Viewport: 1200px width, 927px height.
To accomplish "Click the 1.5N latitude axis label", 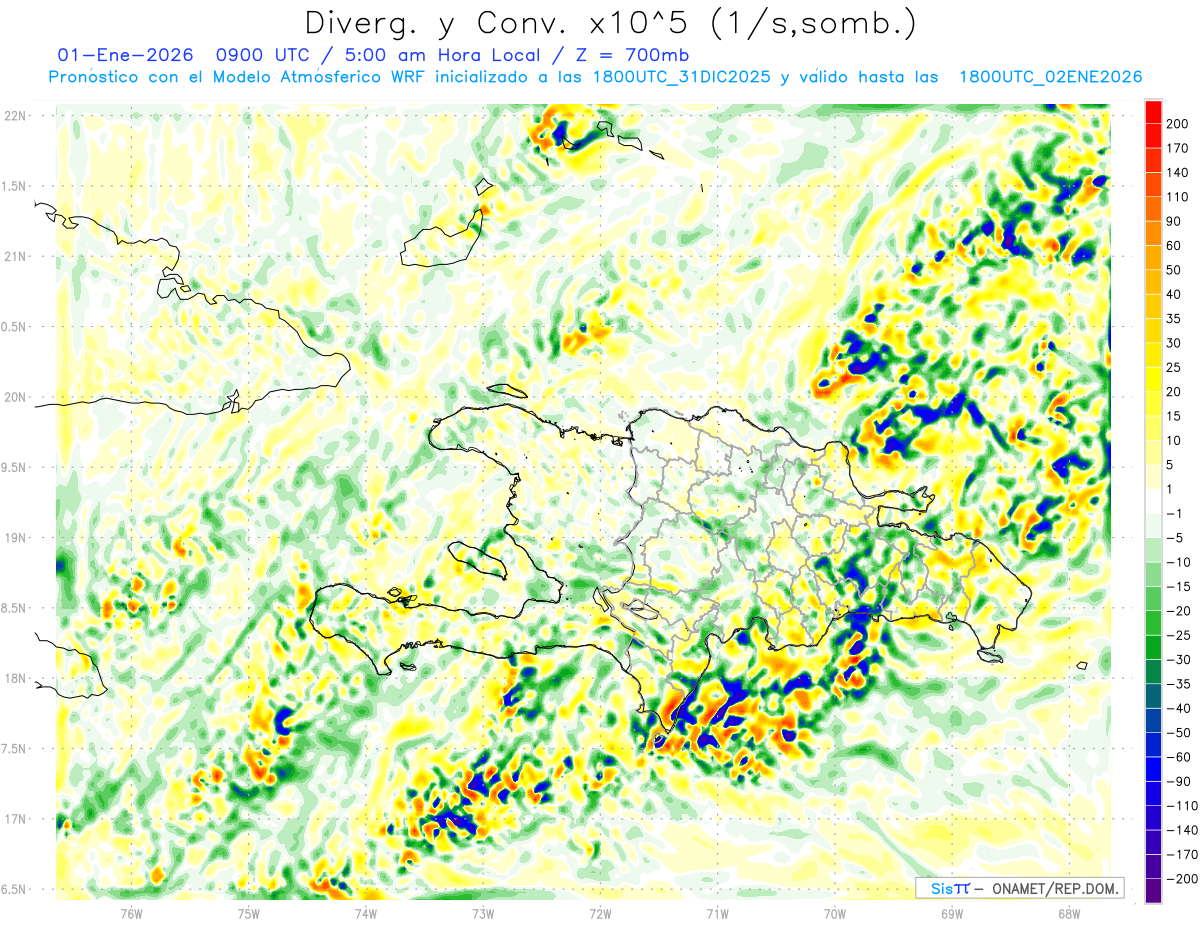I will click(x=15, y=186).
